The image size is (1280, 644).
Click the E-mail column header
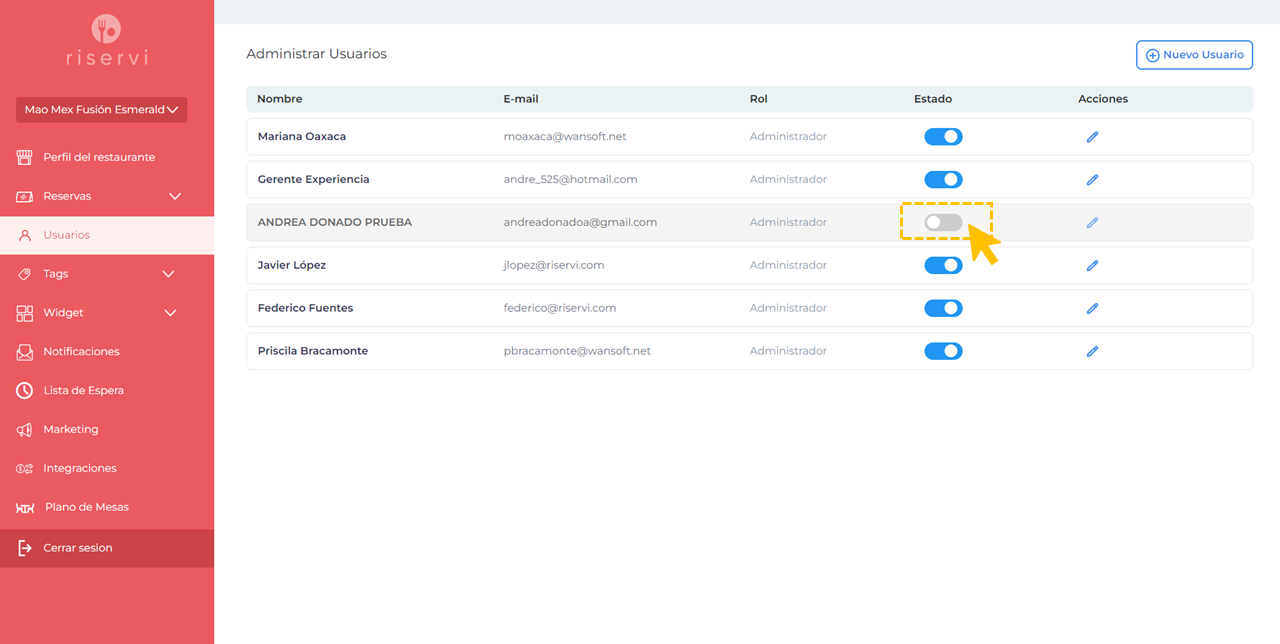tap(521, 99)
